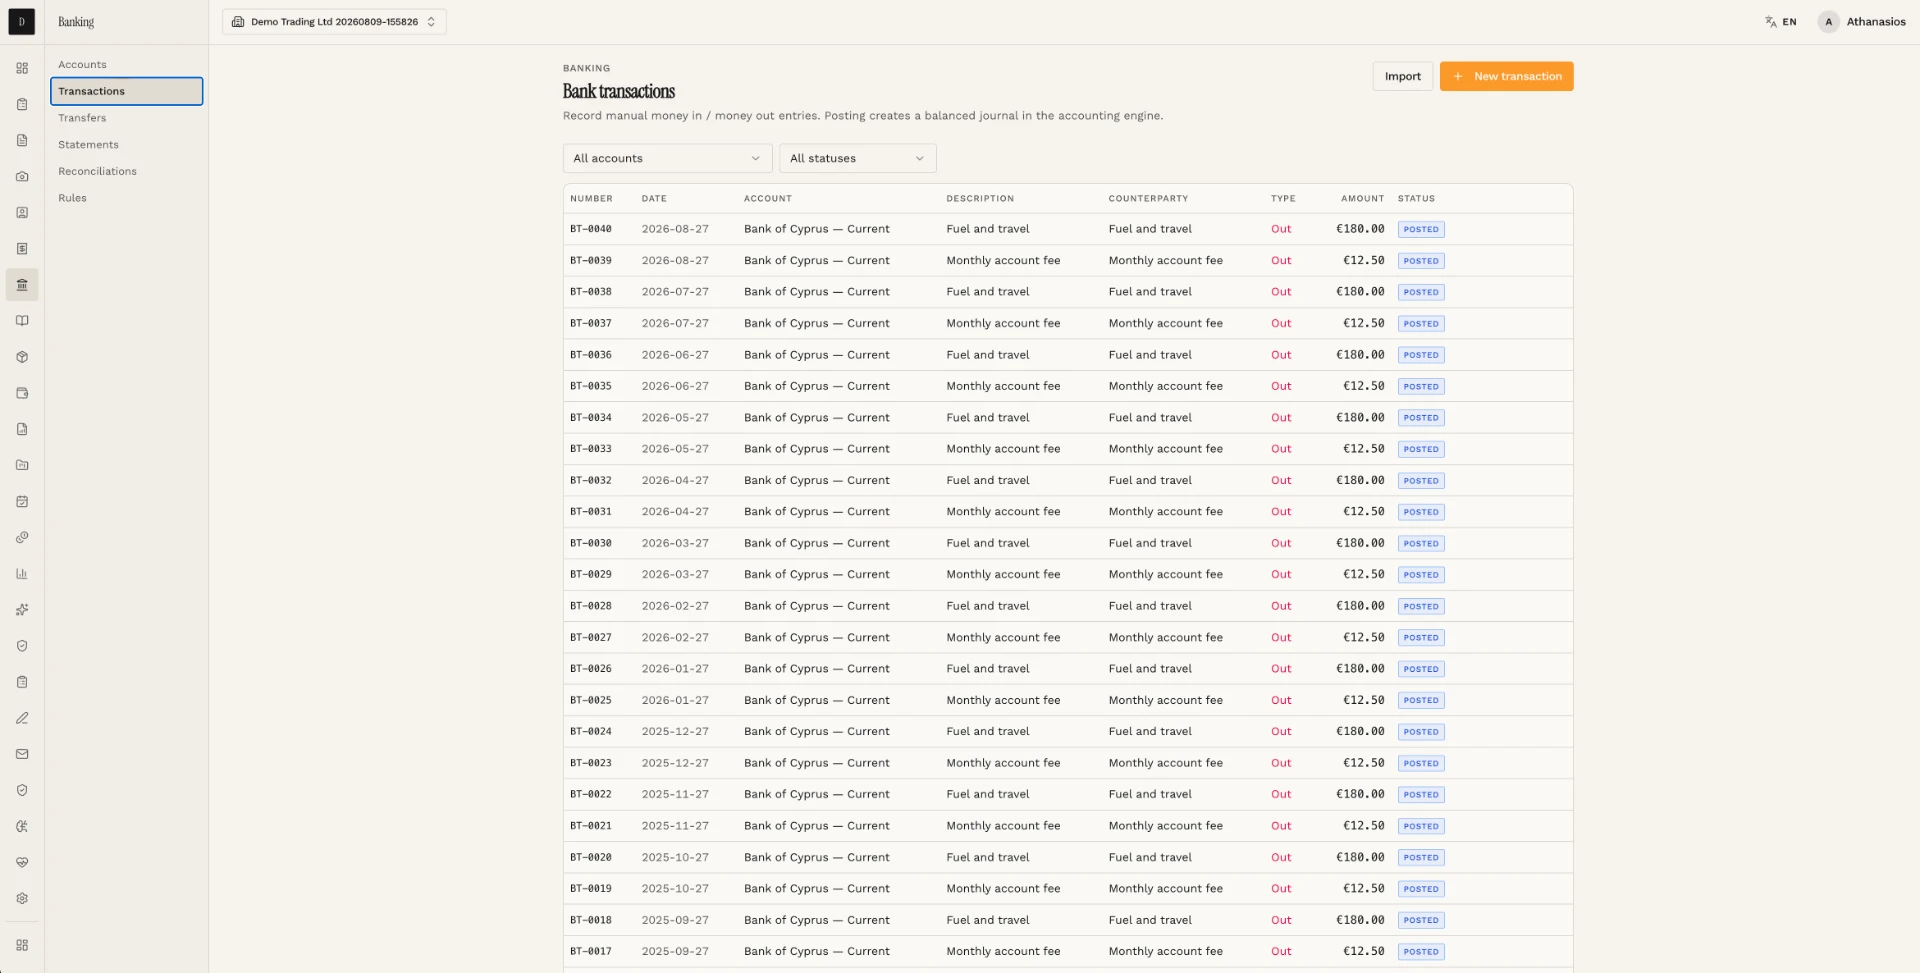The image size is (1920, 973).
Task: Click the POSTED badge in row BT-0038
Action: click(1421, 292)
